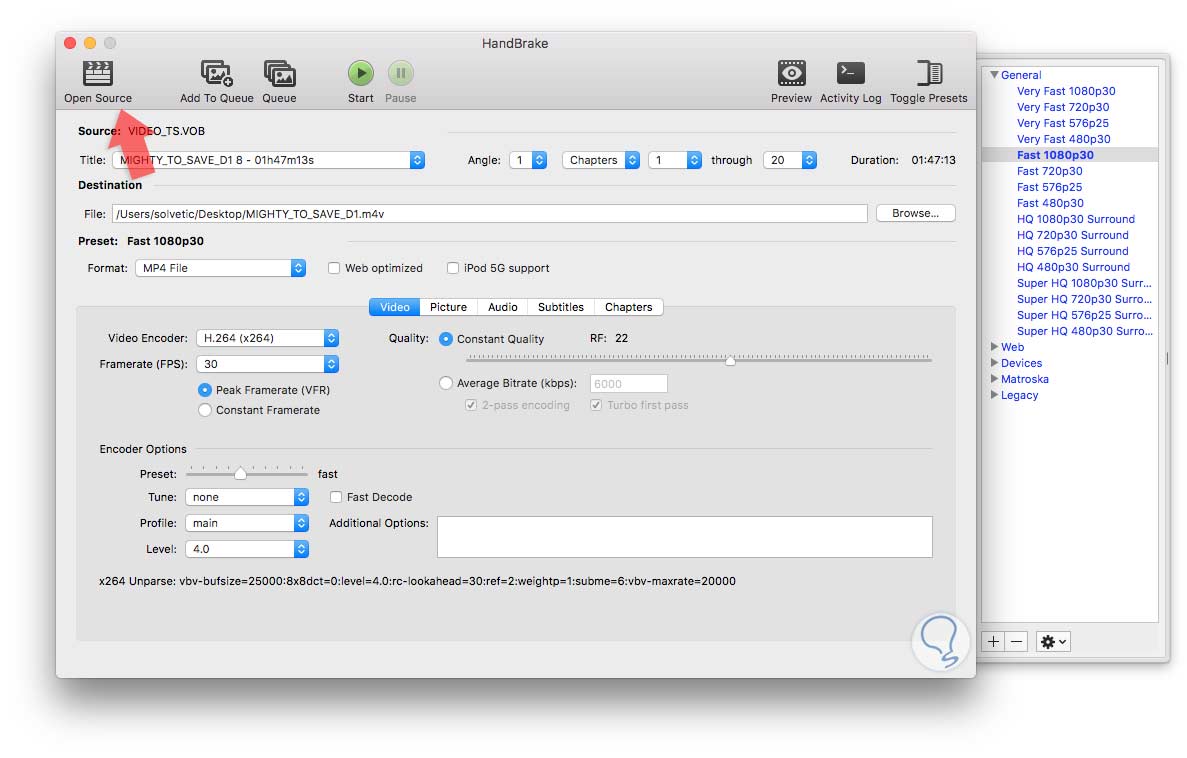The height and width of the screenshot is (758, 1187).
Task: Start encoding with green play button
Action: click(x=360, y=73)
